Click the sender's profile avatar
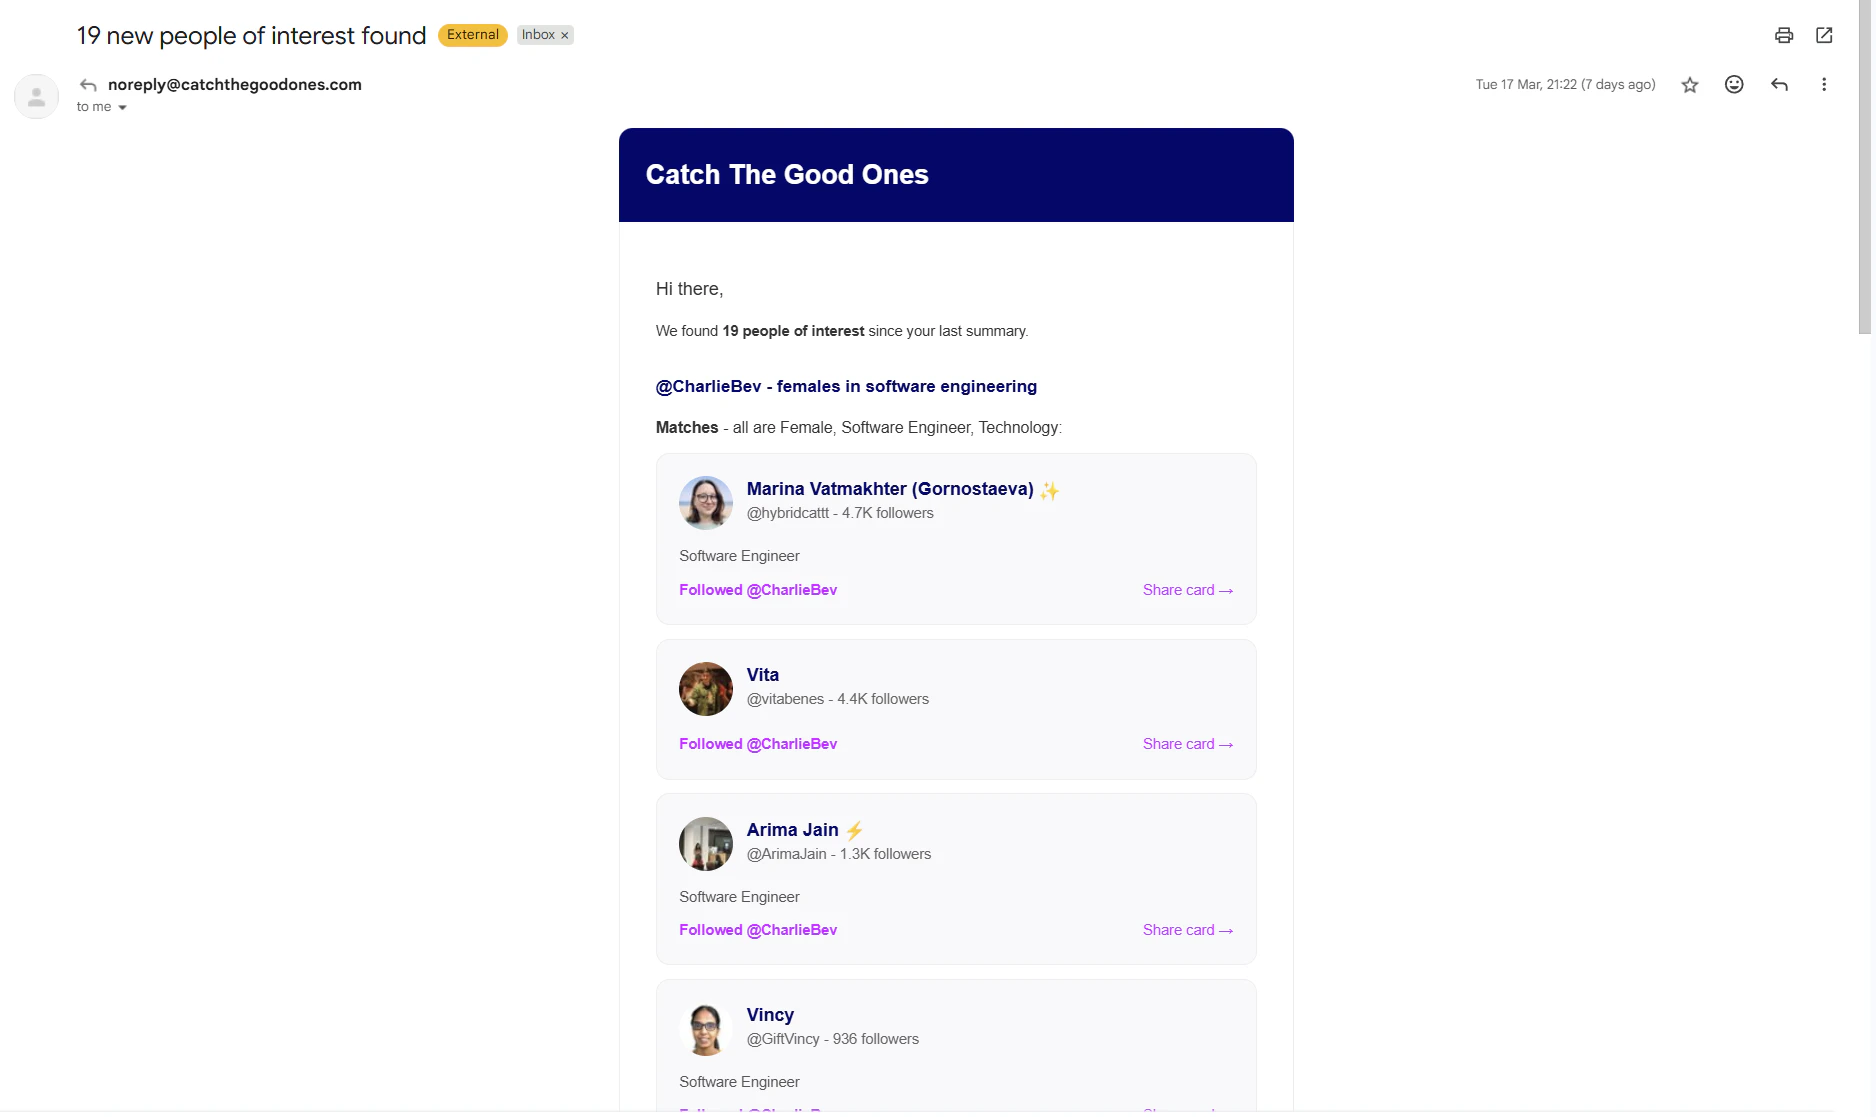 [37, 97]
